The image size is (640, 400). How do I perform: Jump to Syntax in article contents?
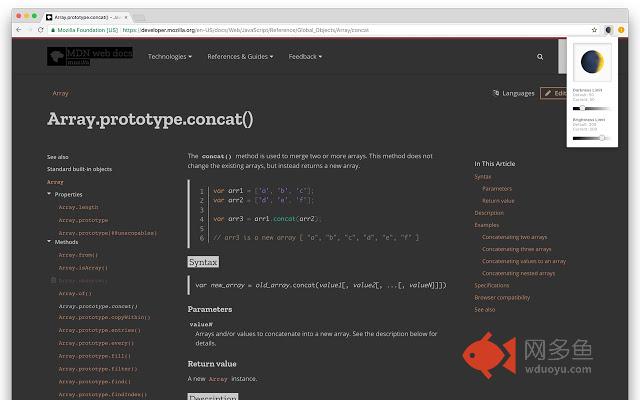(483, 176)
